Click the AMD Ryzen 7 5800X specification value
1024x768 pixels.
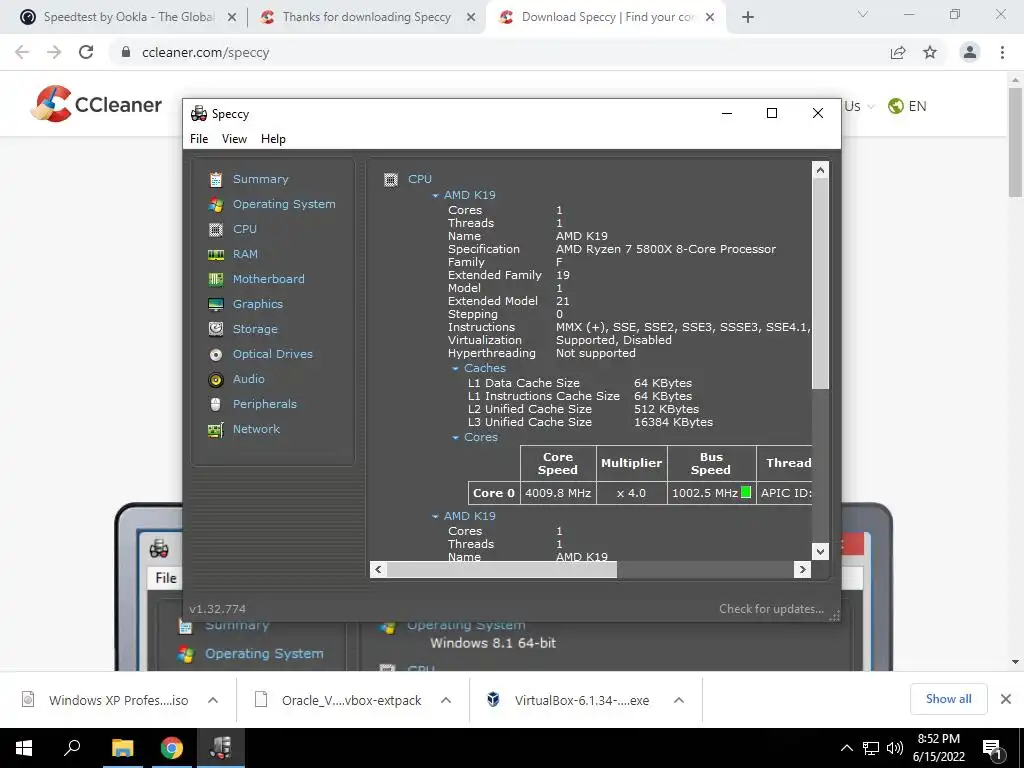click(x=665, y=249)
